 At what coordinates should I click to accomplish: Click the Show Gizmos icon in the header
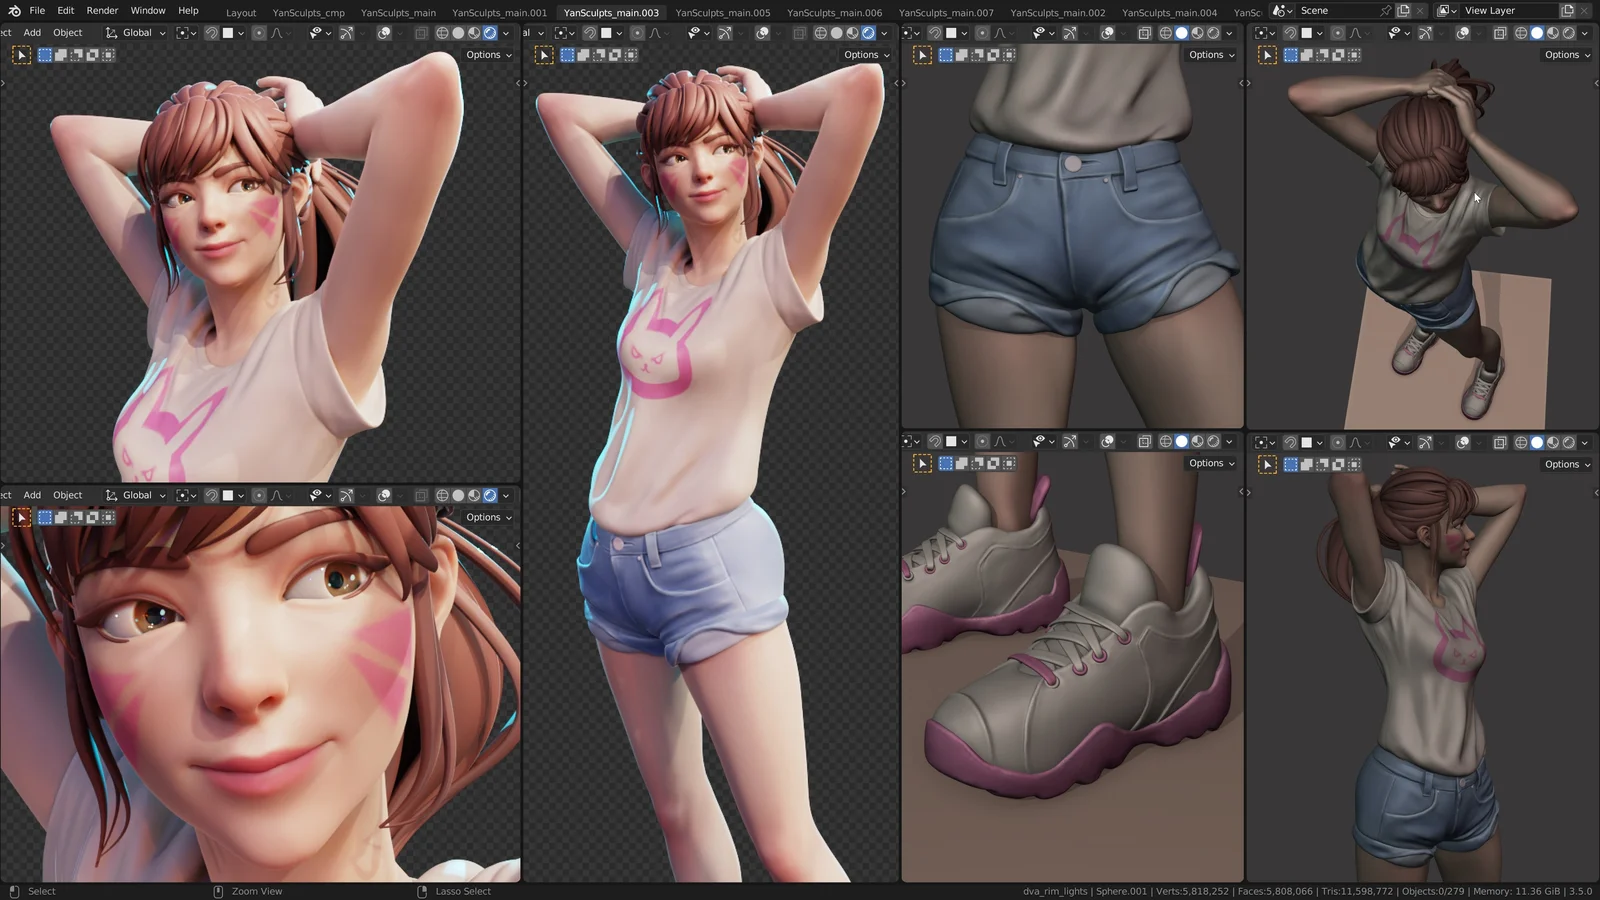346,33
